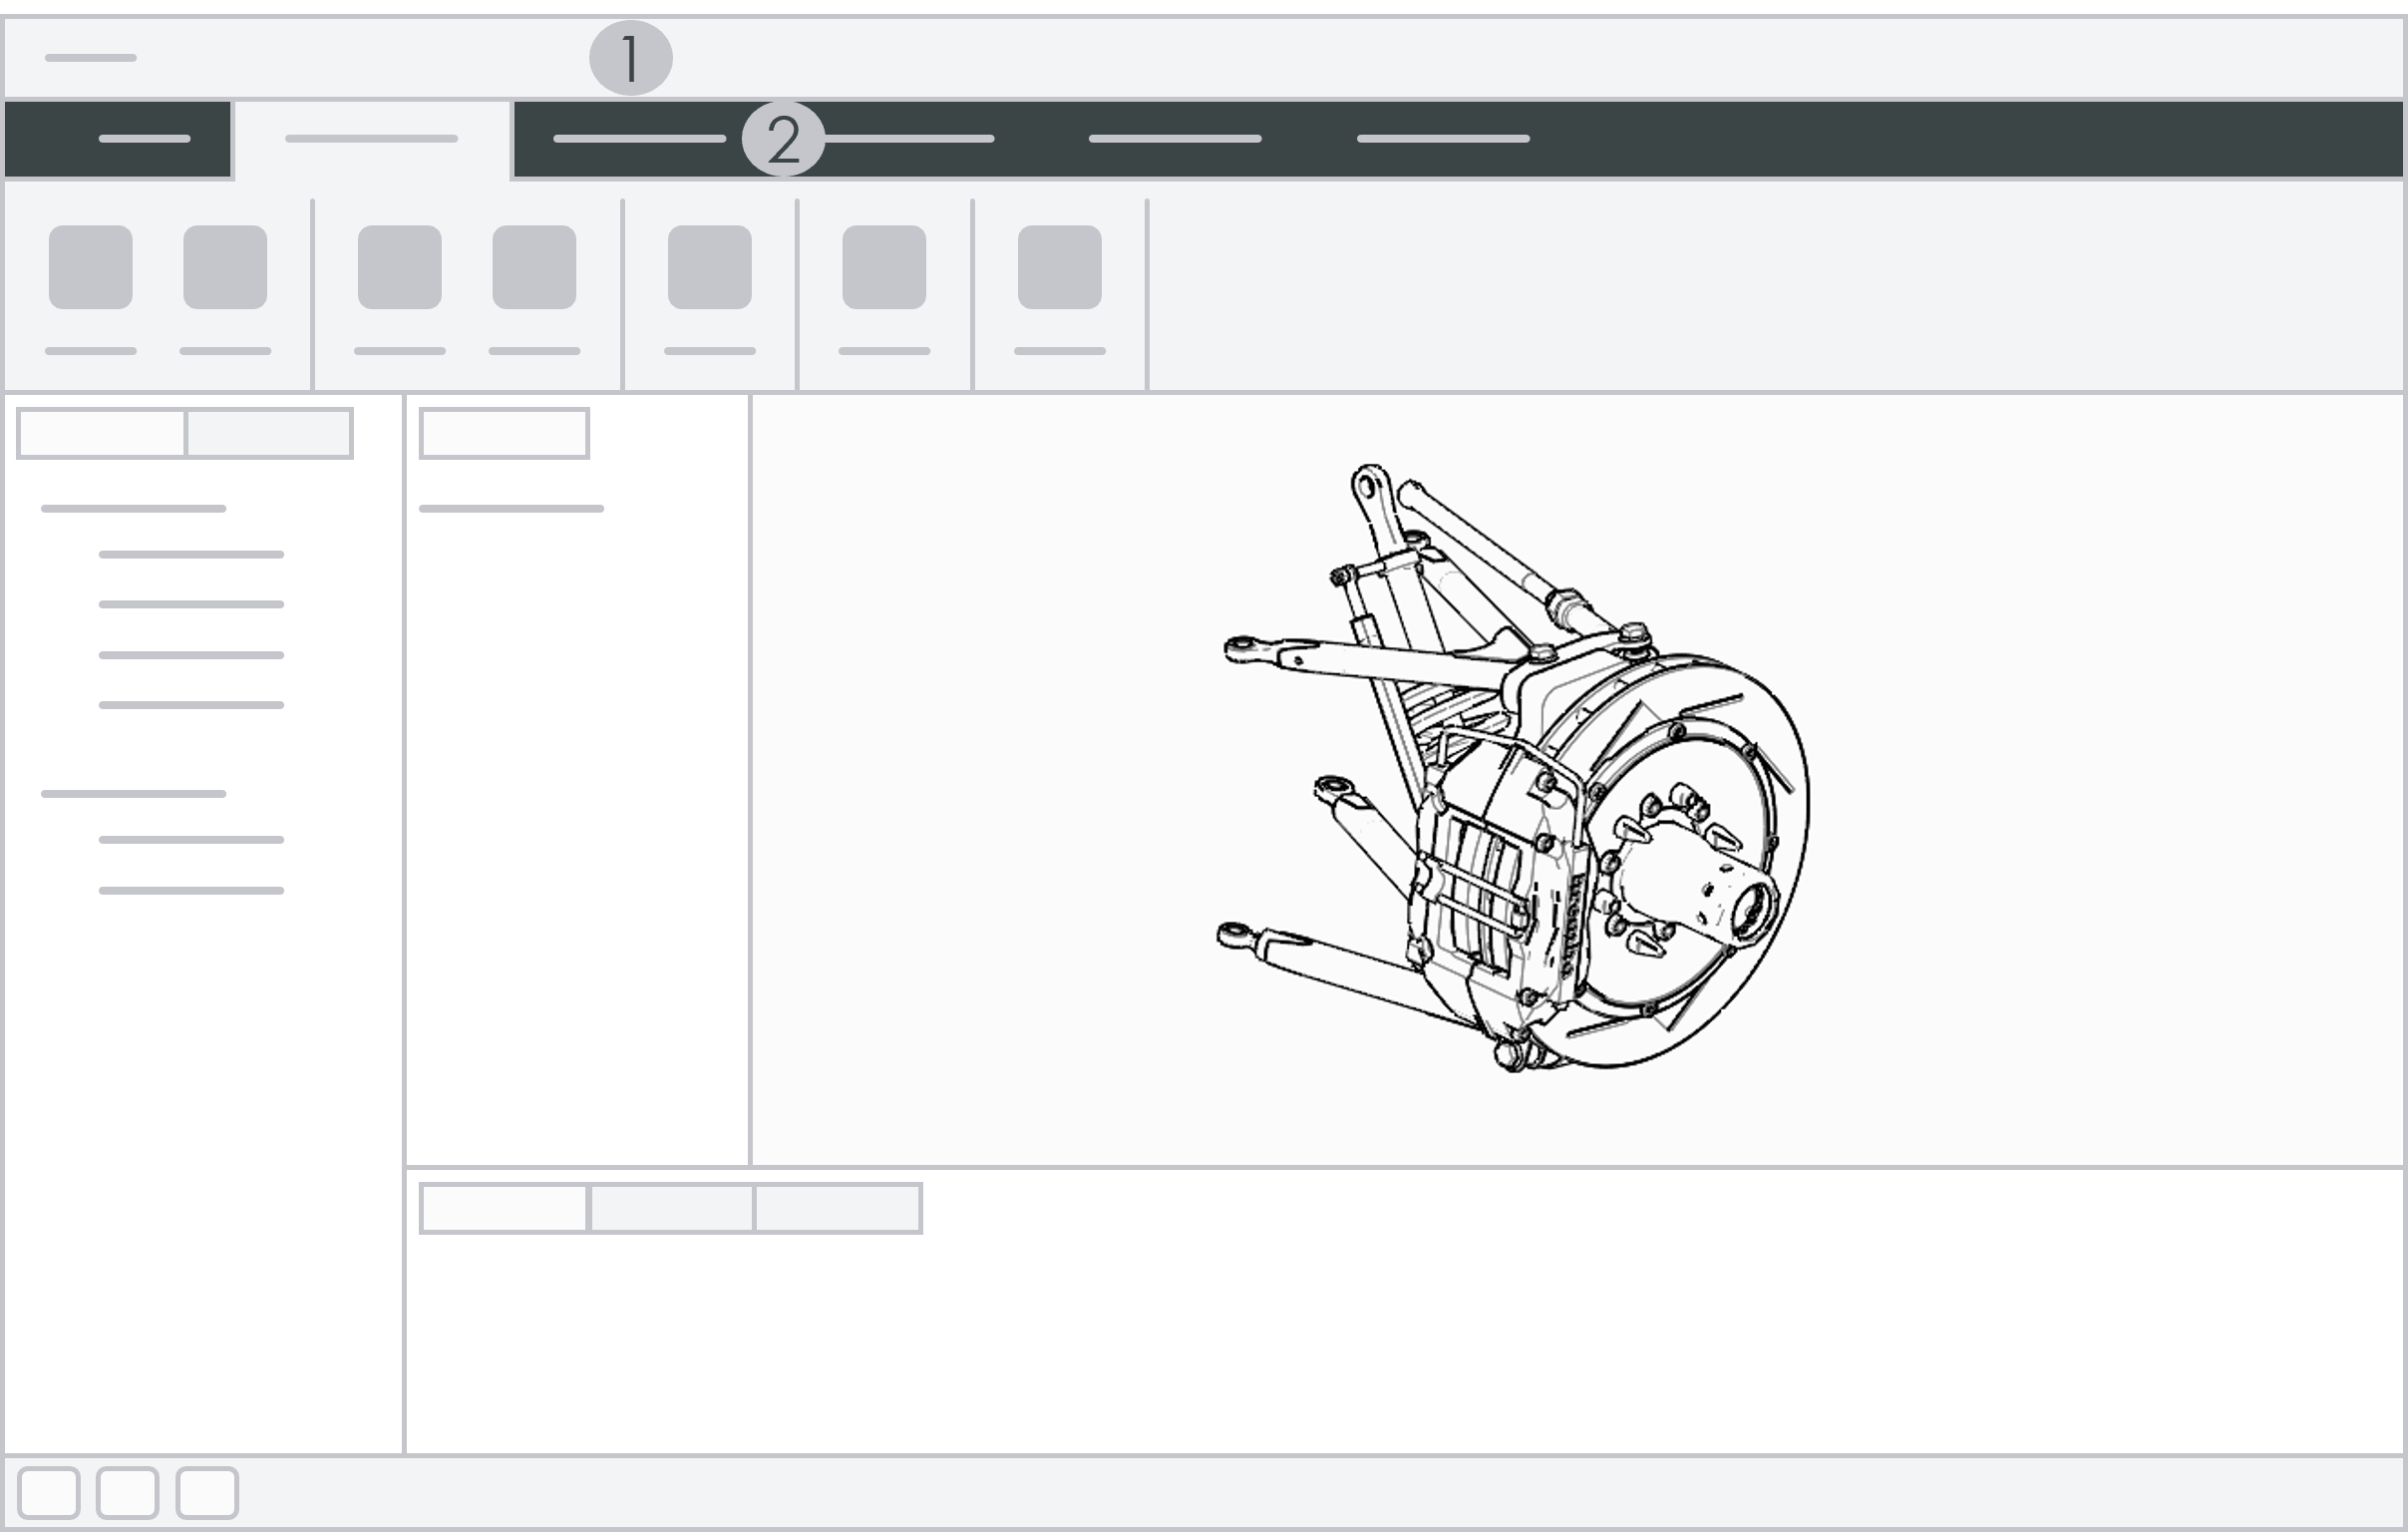The width and height of the screenshot is (2408, 1532).
Task: Click the lone icon in the last ribbon group
Action: (1060, 267)
